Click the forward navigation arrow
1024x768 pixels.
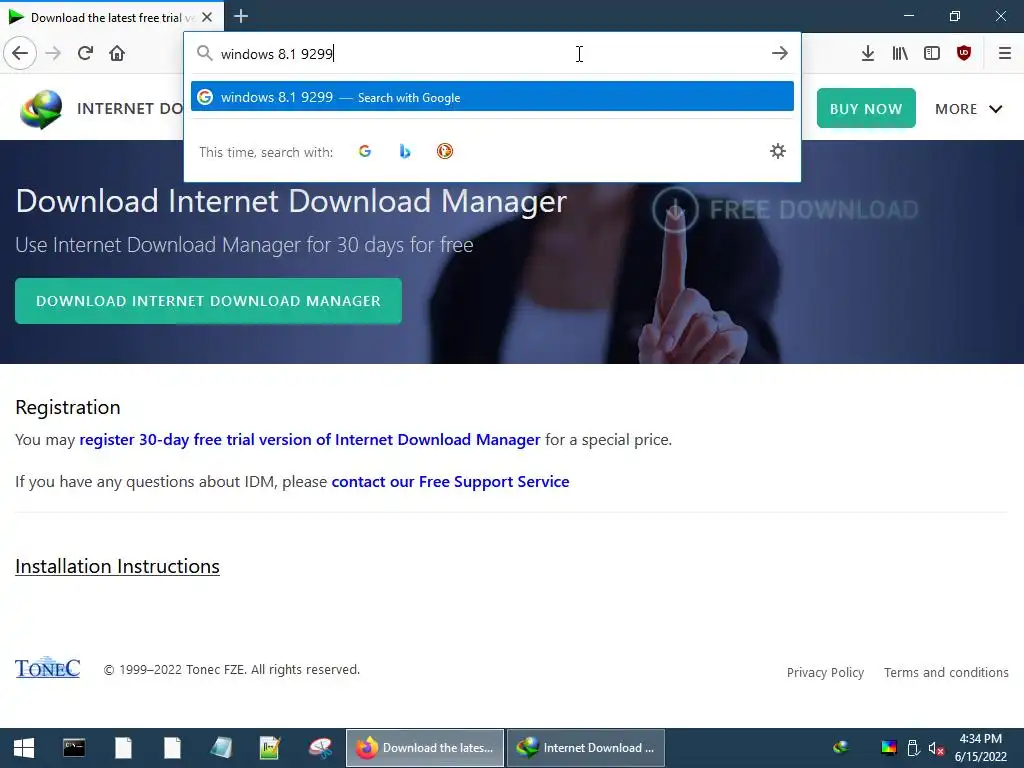pyautogui.click(x=53, y=53)
